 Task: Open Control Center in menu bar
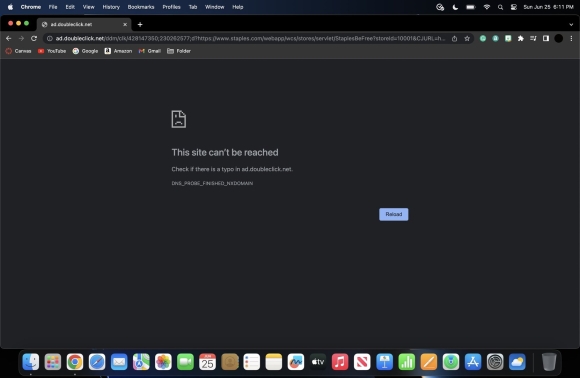tap(513, 7)
